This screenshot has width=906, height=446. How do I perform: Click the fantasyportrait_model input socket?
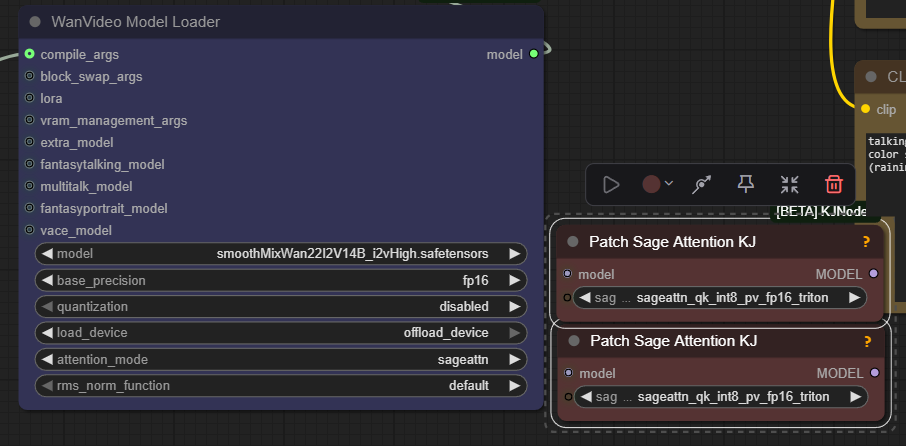(x=29, y=208)
